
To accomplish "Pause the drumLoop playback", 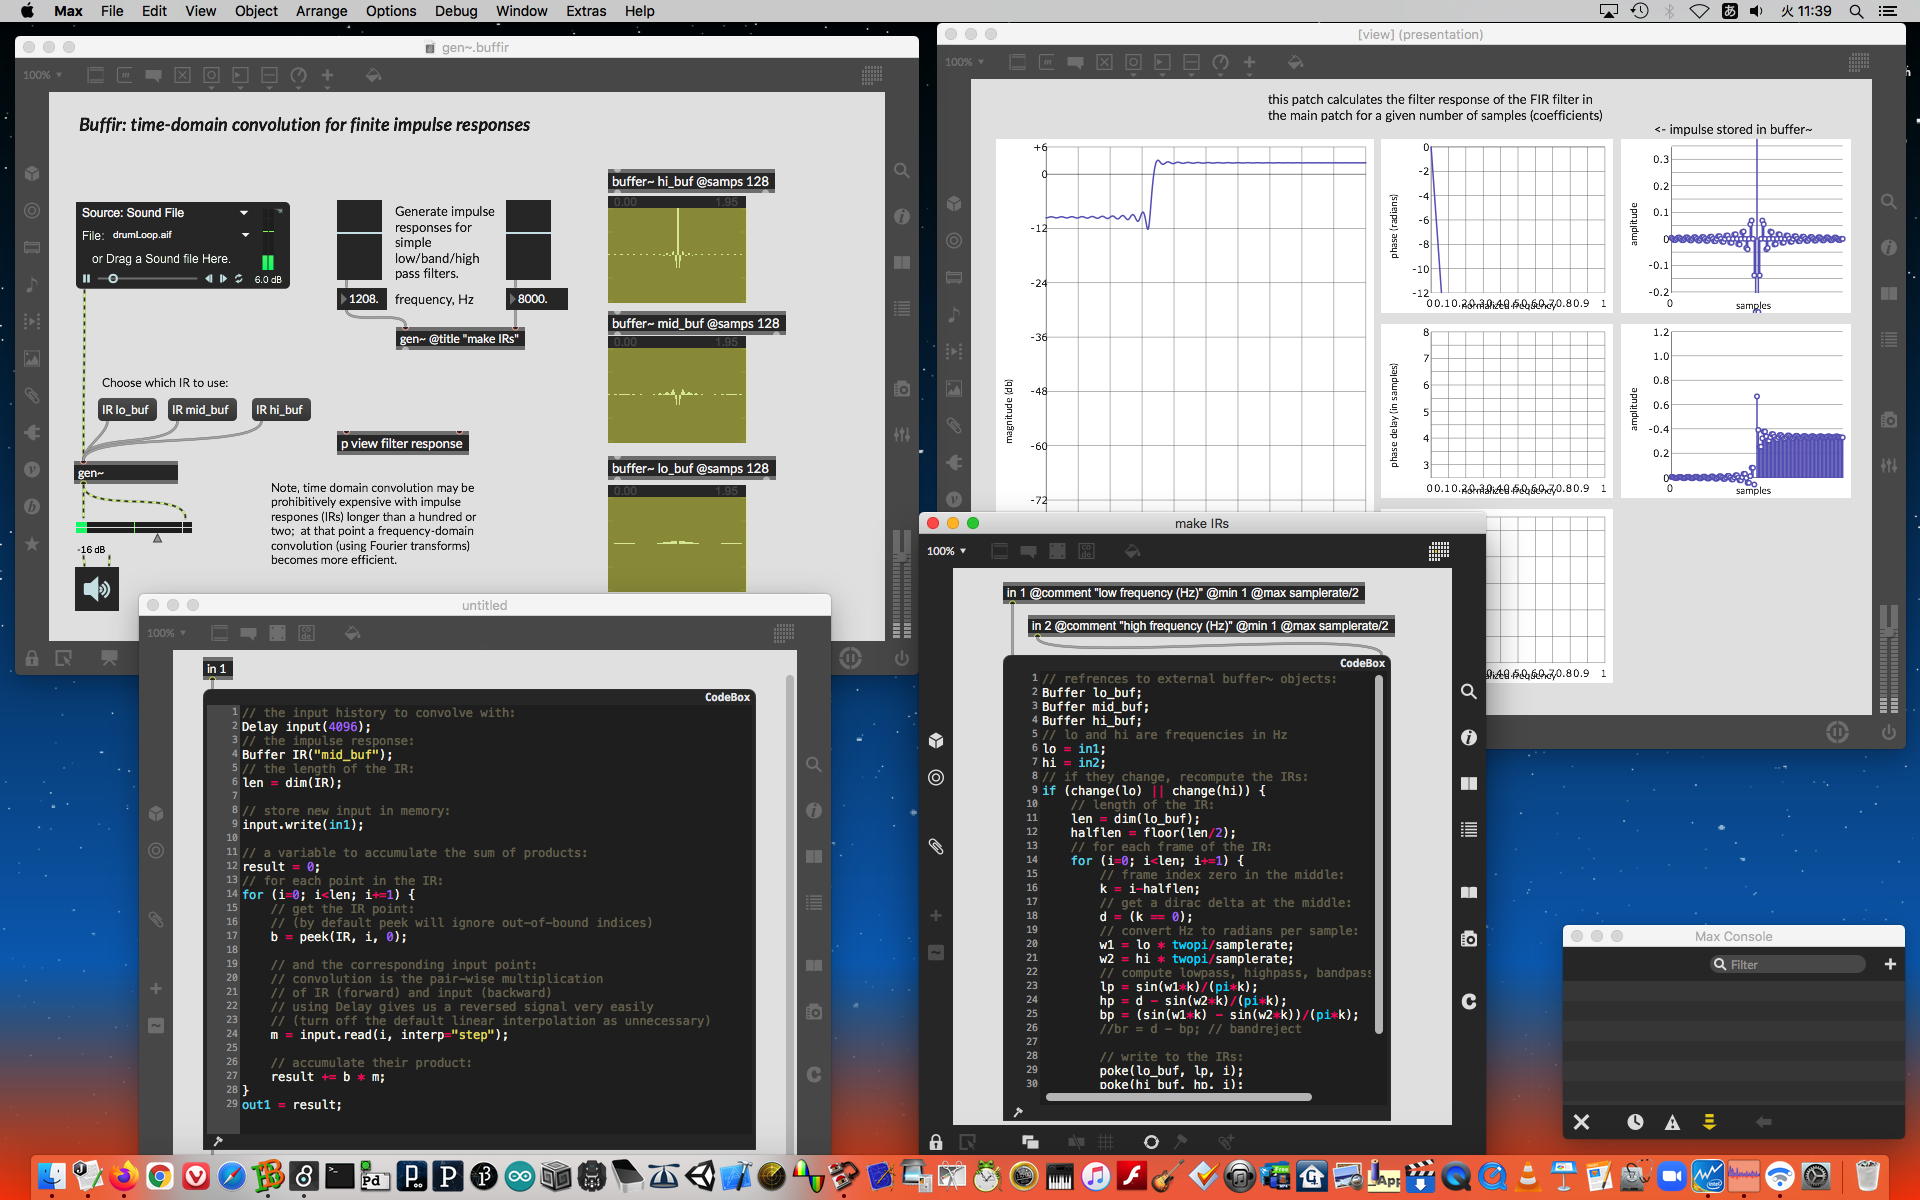I will 87,279.
